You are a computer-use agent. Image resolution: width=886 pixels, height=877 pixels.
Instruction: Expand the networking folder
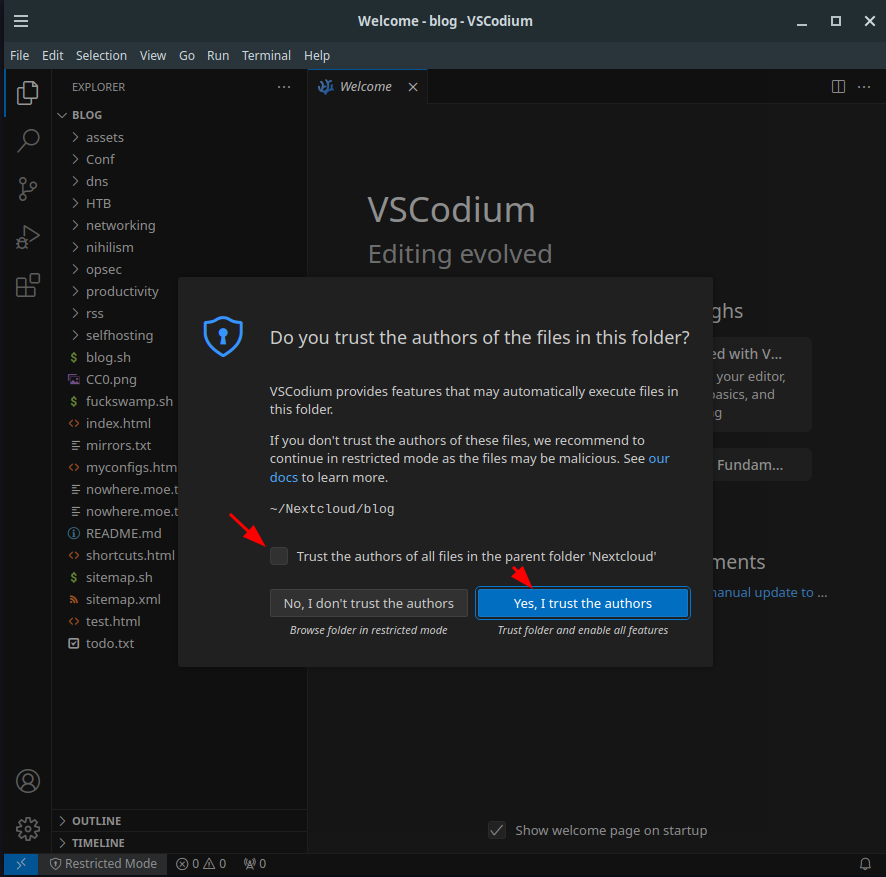click(x=75, y=225)
